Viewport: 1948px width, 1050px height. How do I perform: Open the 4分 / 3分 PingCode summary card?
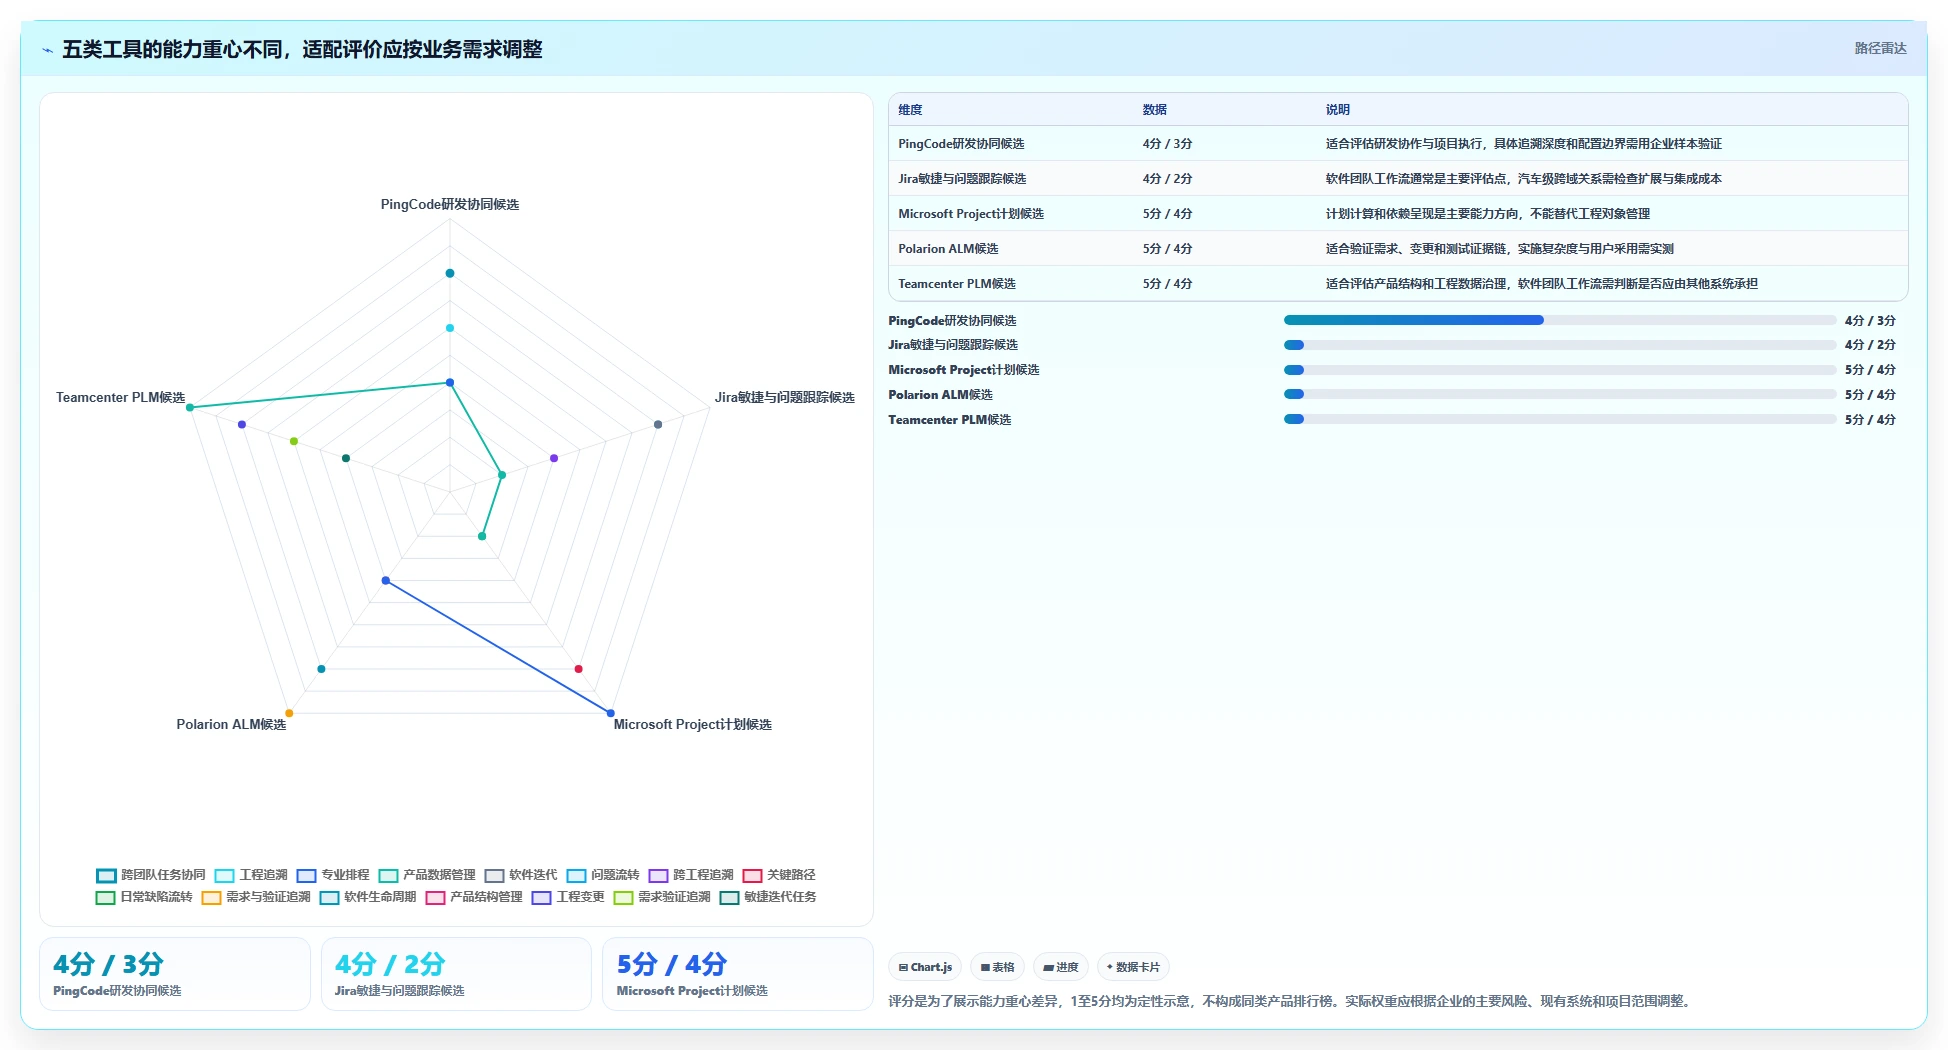[x=175, y=974]
